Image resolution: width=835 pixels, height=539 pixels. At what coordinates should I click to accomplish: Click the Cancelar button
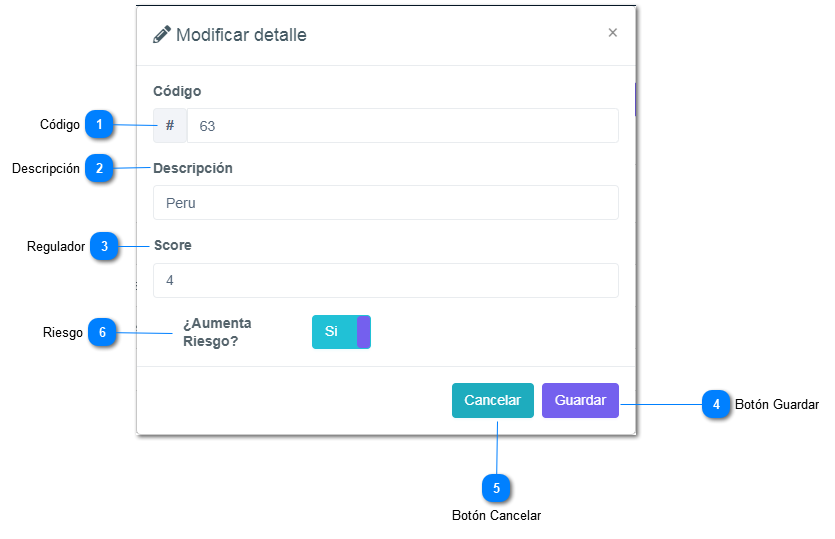tap(493, 400)
